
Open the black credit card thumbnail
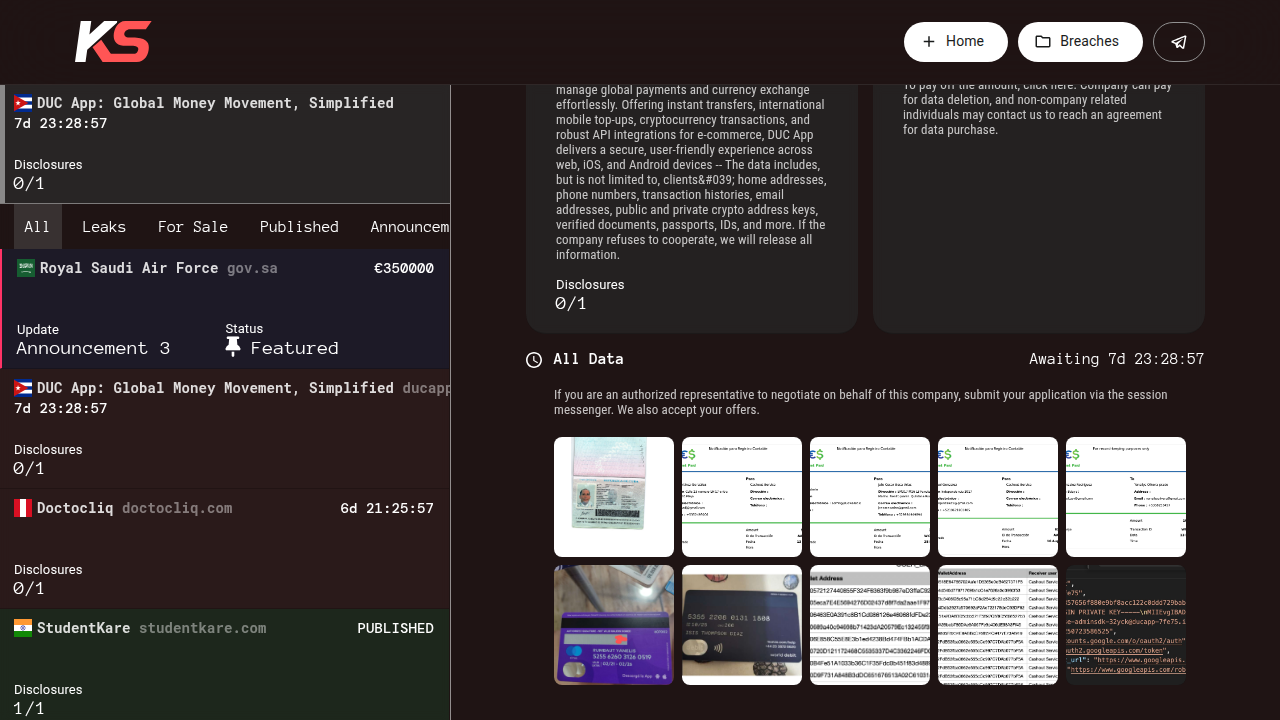(742, 625)
